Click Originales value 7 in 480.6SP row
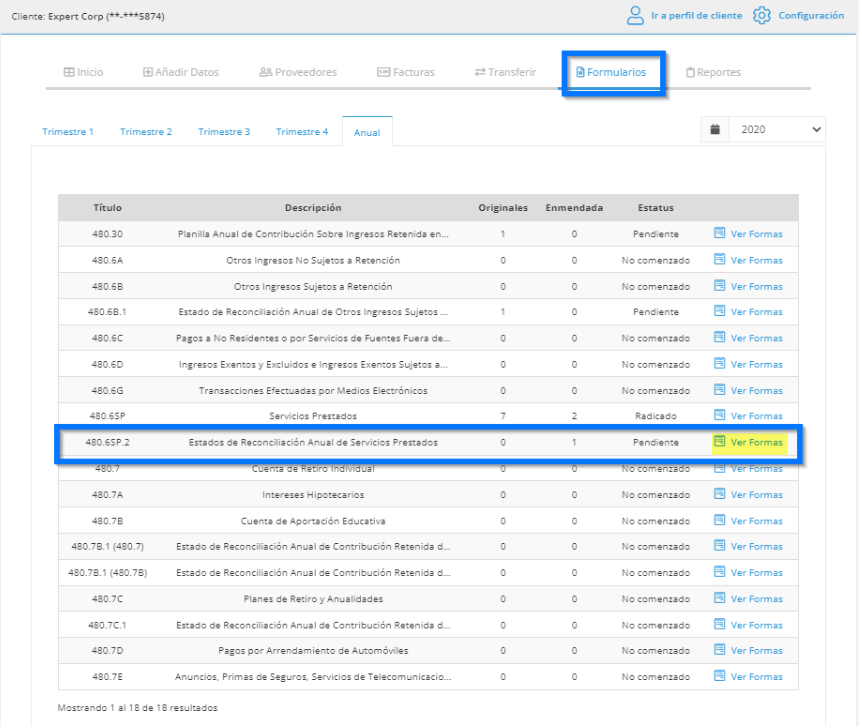862x728 pixels. click(x=505, y=416)
